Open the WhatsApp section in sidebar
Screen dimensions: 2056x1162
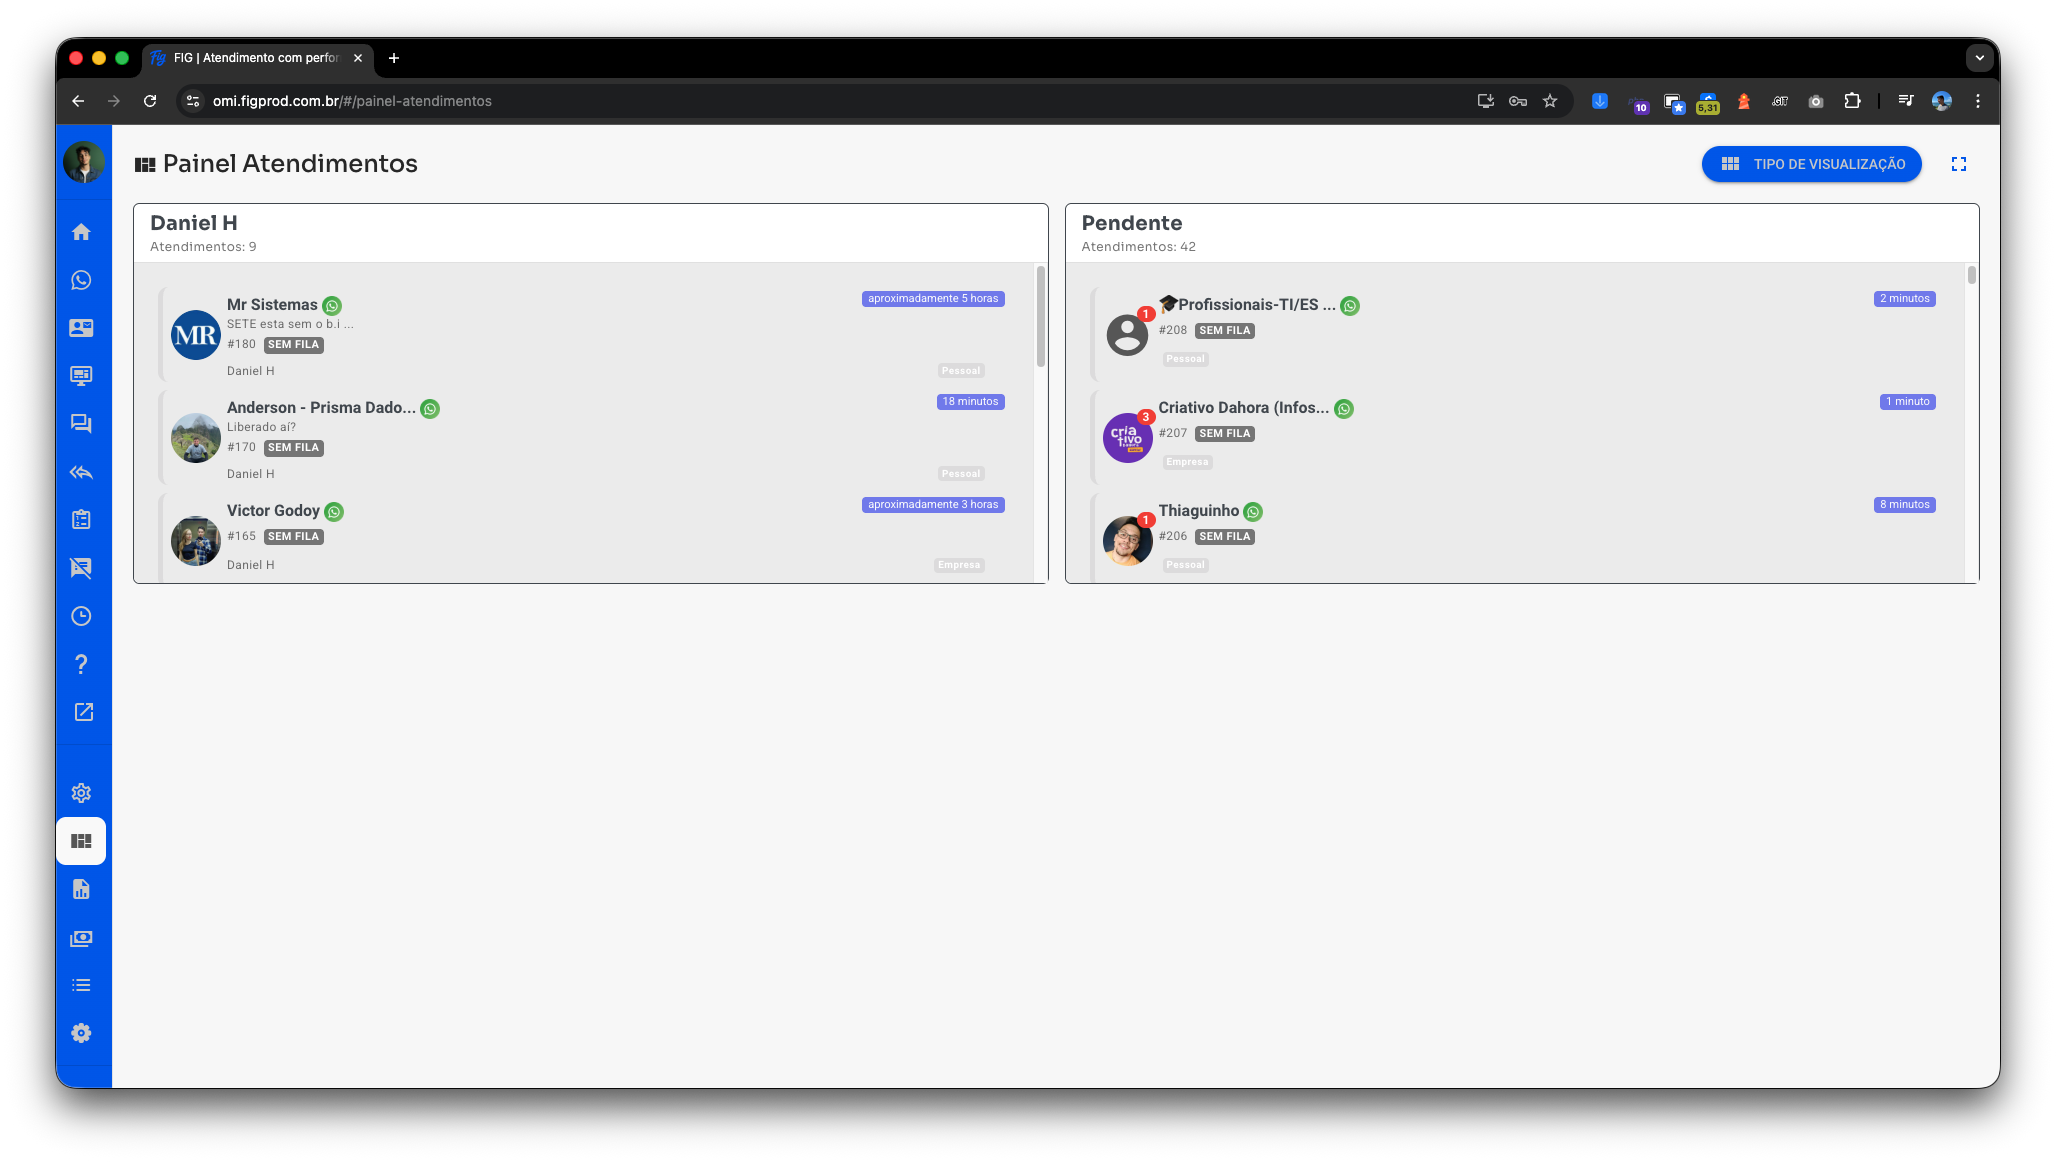point(82,280)
